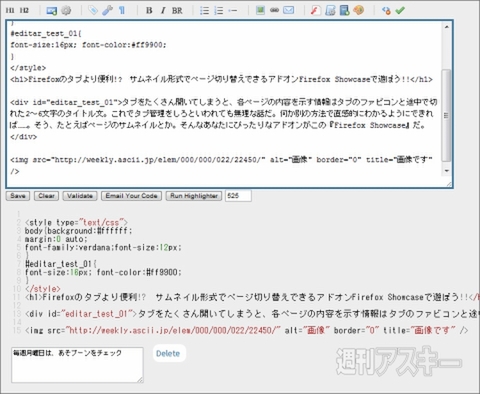
Task: Click the field showing 525
Action: [238, 196]
